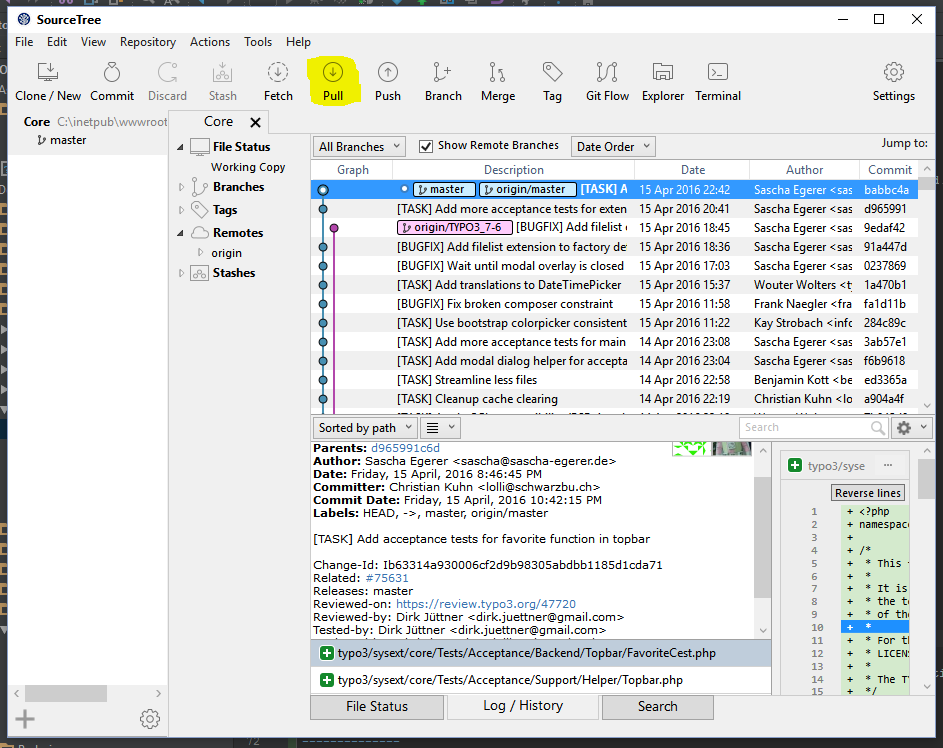Open the Actions menu
Viewport: 943px width, 748px height.
tap(210, 42)
